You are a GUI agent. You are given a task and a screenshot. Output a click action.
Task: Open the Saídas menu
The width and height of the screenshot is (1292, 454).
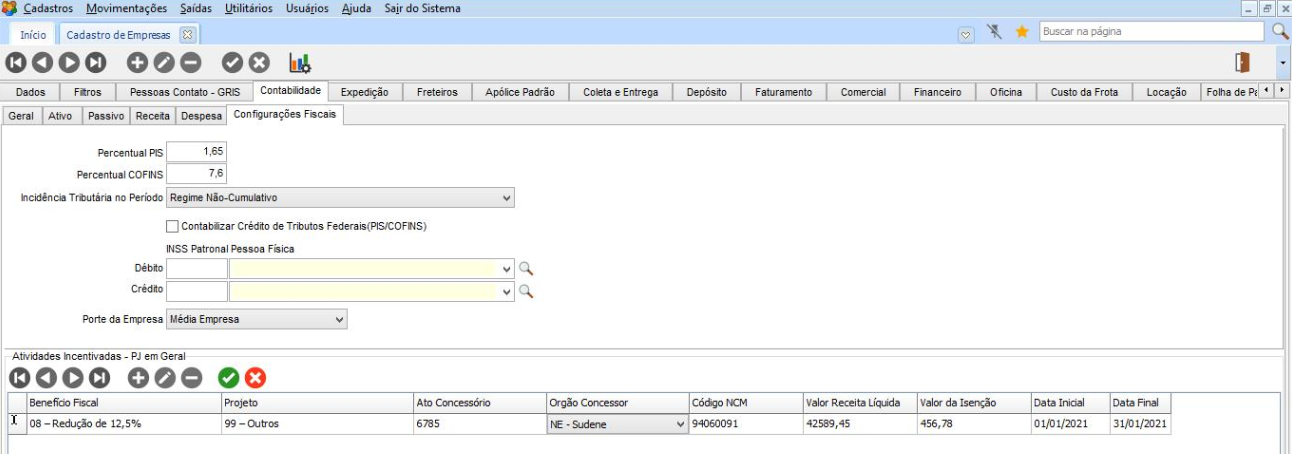click(x=197, y=8)
